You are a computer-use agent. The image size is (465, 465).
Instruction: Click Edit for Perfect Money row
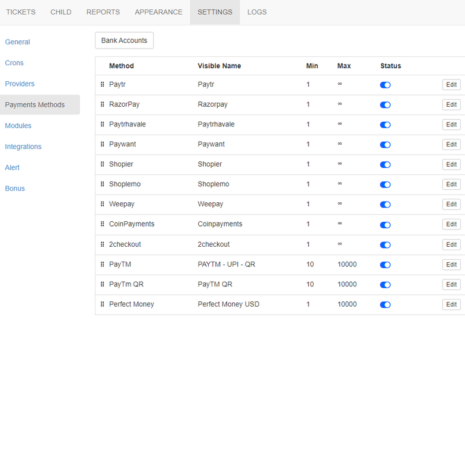click(451, 304)
